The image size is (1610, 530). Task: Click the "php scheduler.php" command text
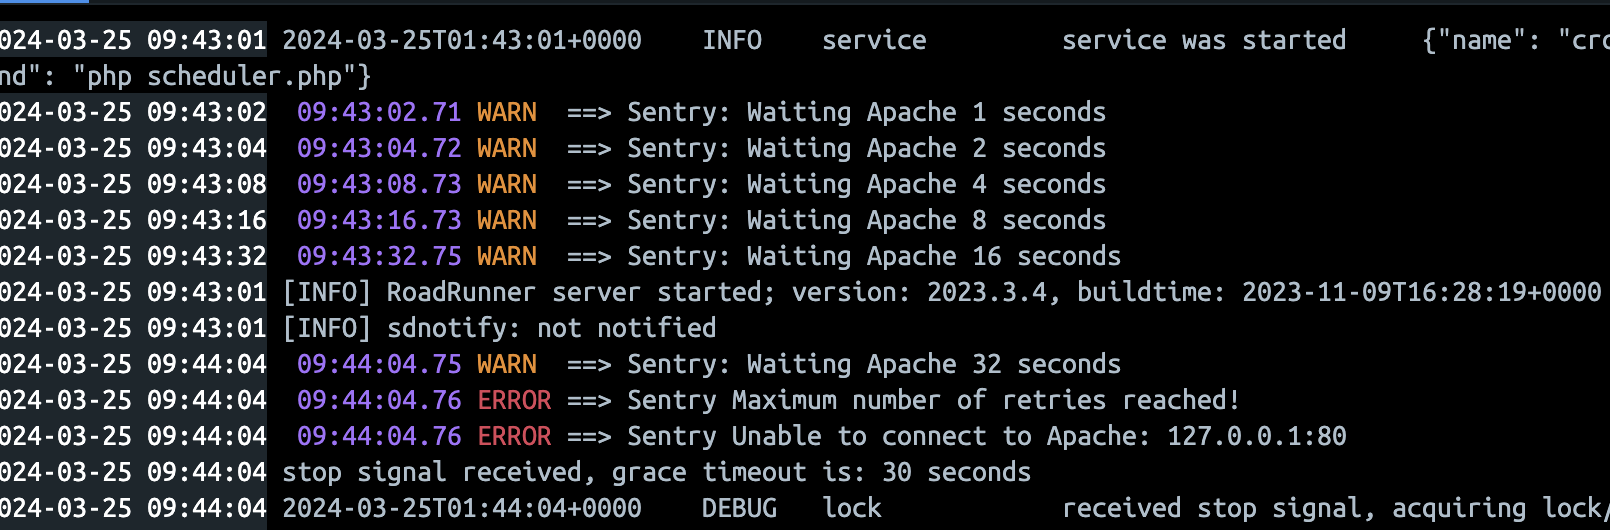220,76
